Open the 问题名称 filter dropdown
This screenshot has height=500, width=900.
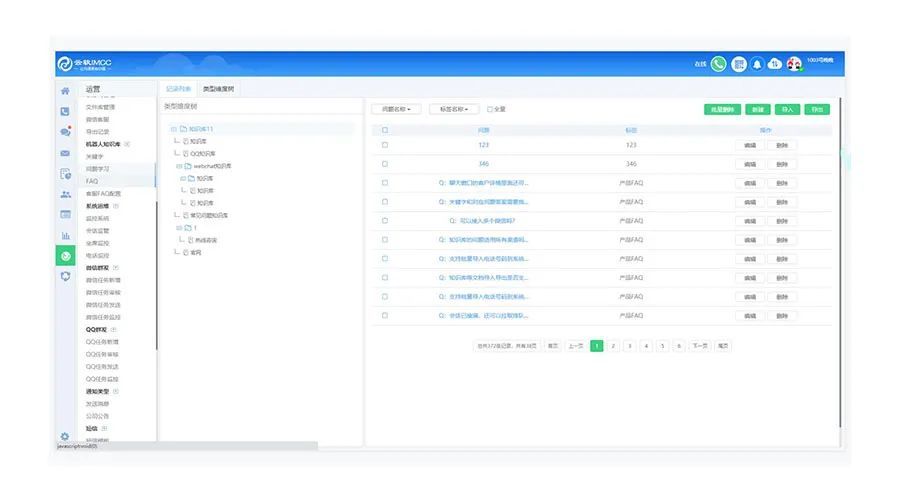[396, 109]
